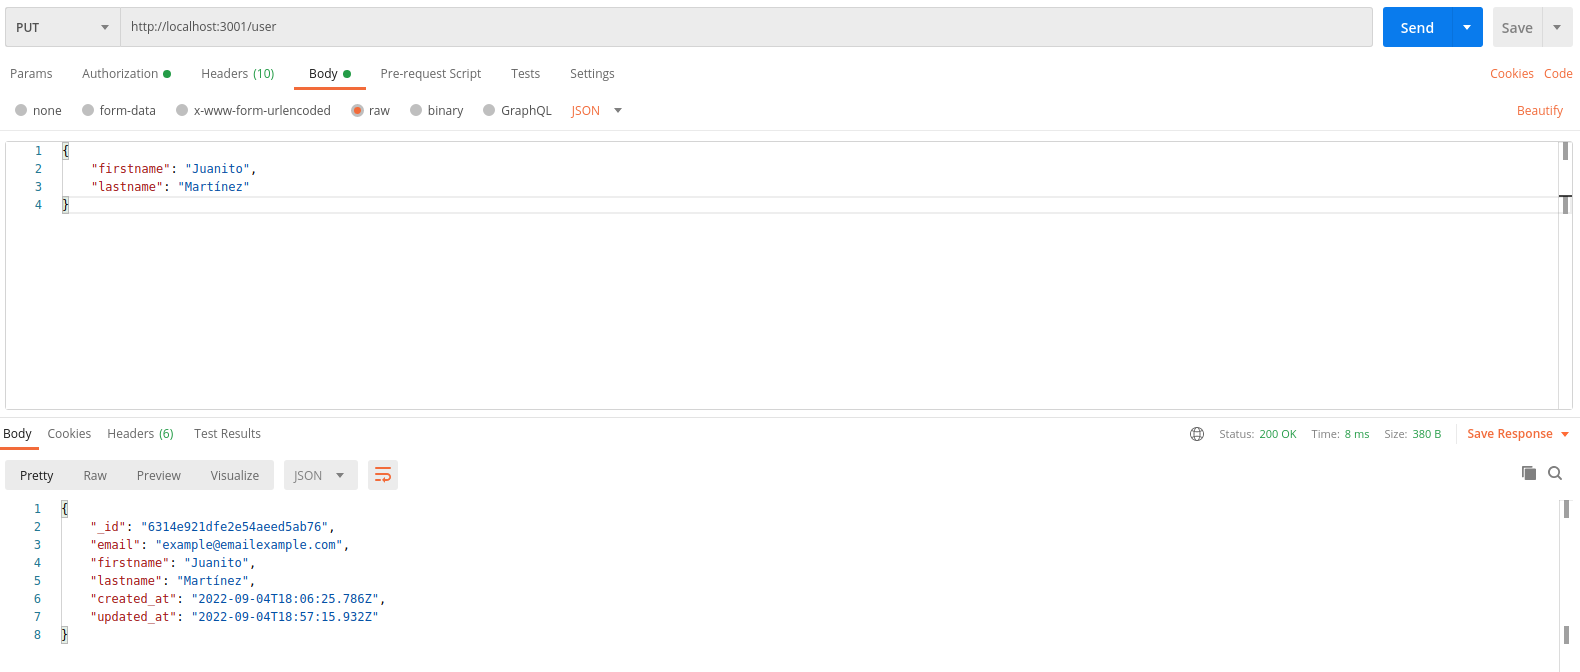The height and width of the screenshot is (672, 1580).
Task: Expand the Save options arrow
Action: [x=1557, y=28]
